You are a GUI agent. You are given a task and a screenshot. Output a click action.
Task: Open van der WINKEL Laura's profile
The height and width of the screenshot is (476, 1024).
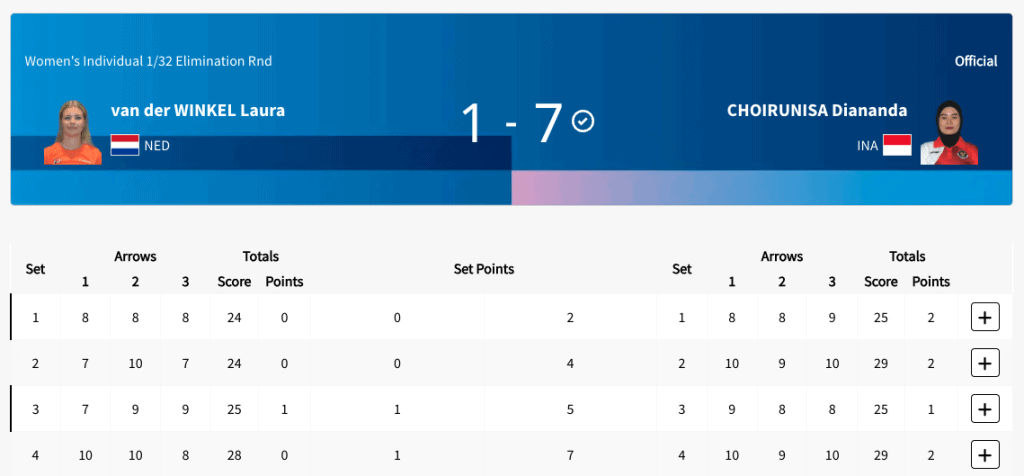click(199, 110)
